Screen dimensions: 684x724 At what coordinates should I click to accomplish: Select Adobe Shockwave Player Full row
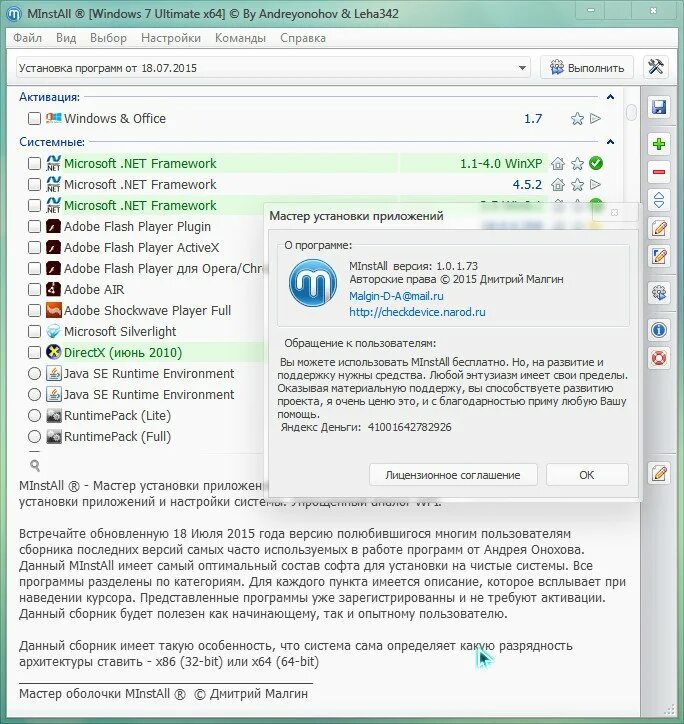pos(147,310)
